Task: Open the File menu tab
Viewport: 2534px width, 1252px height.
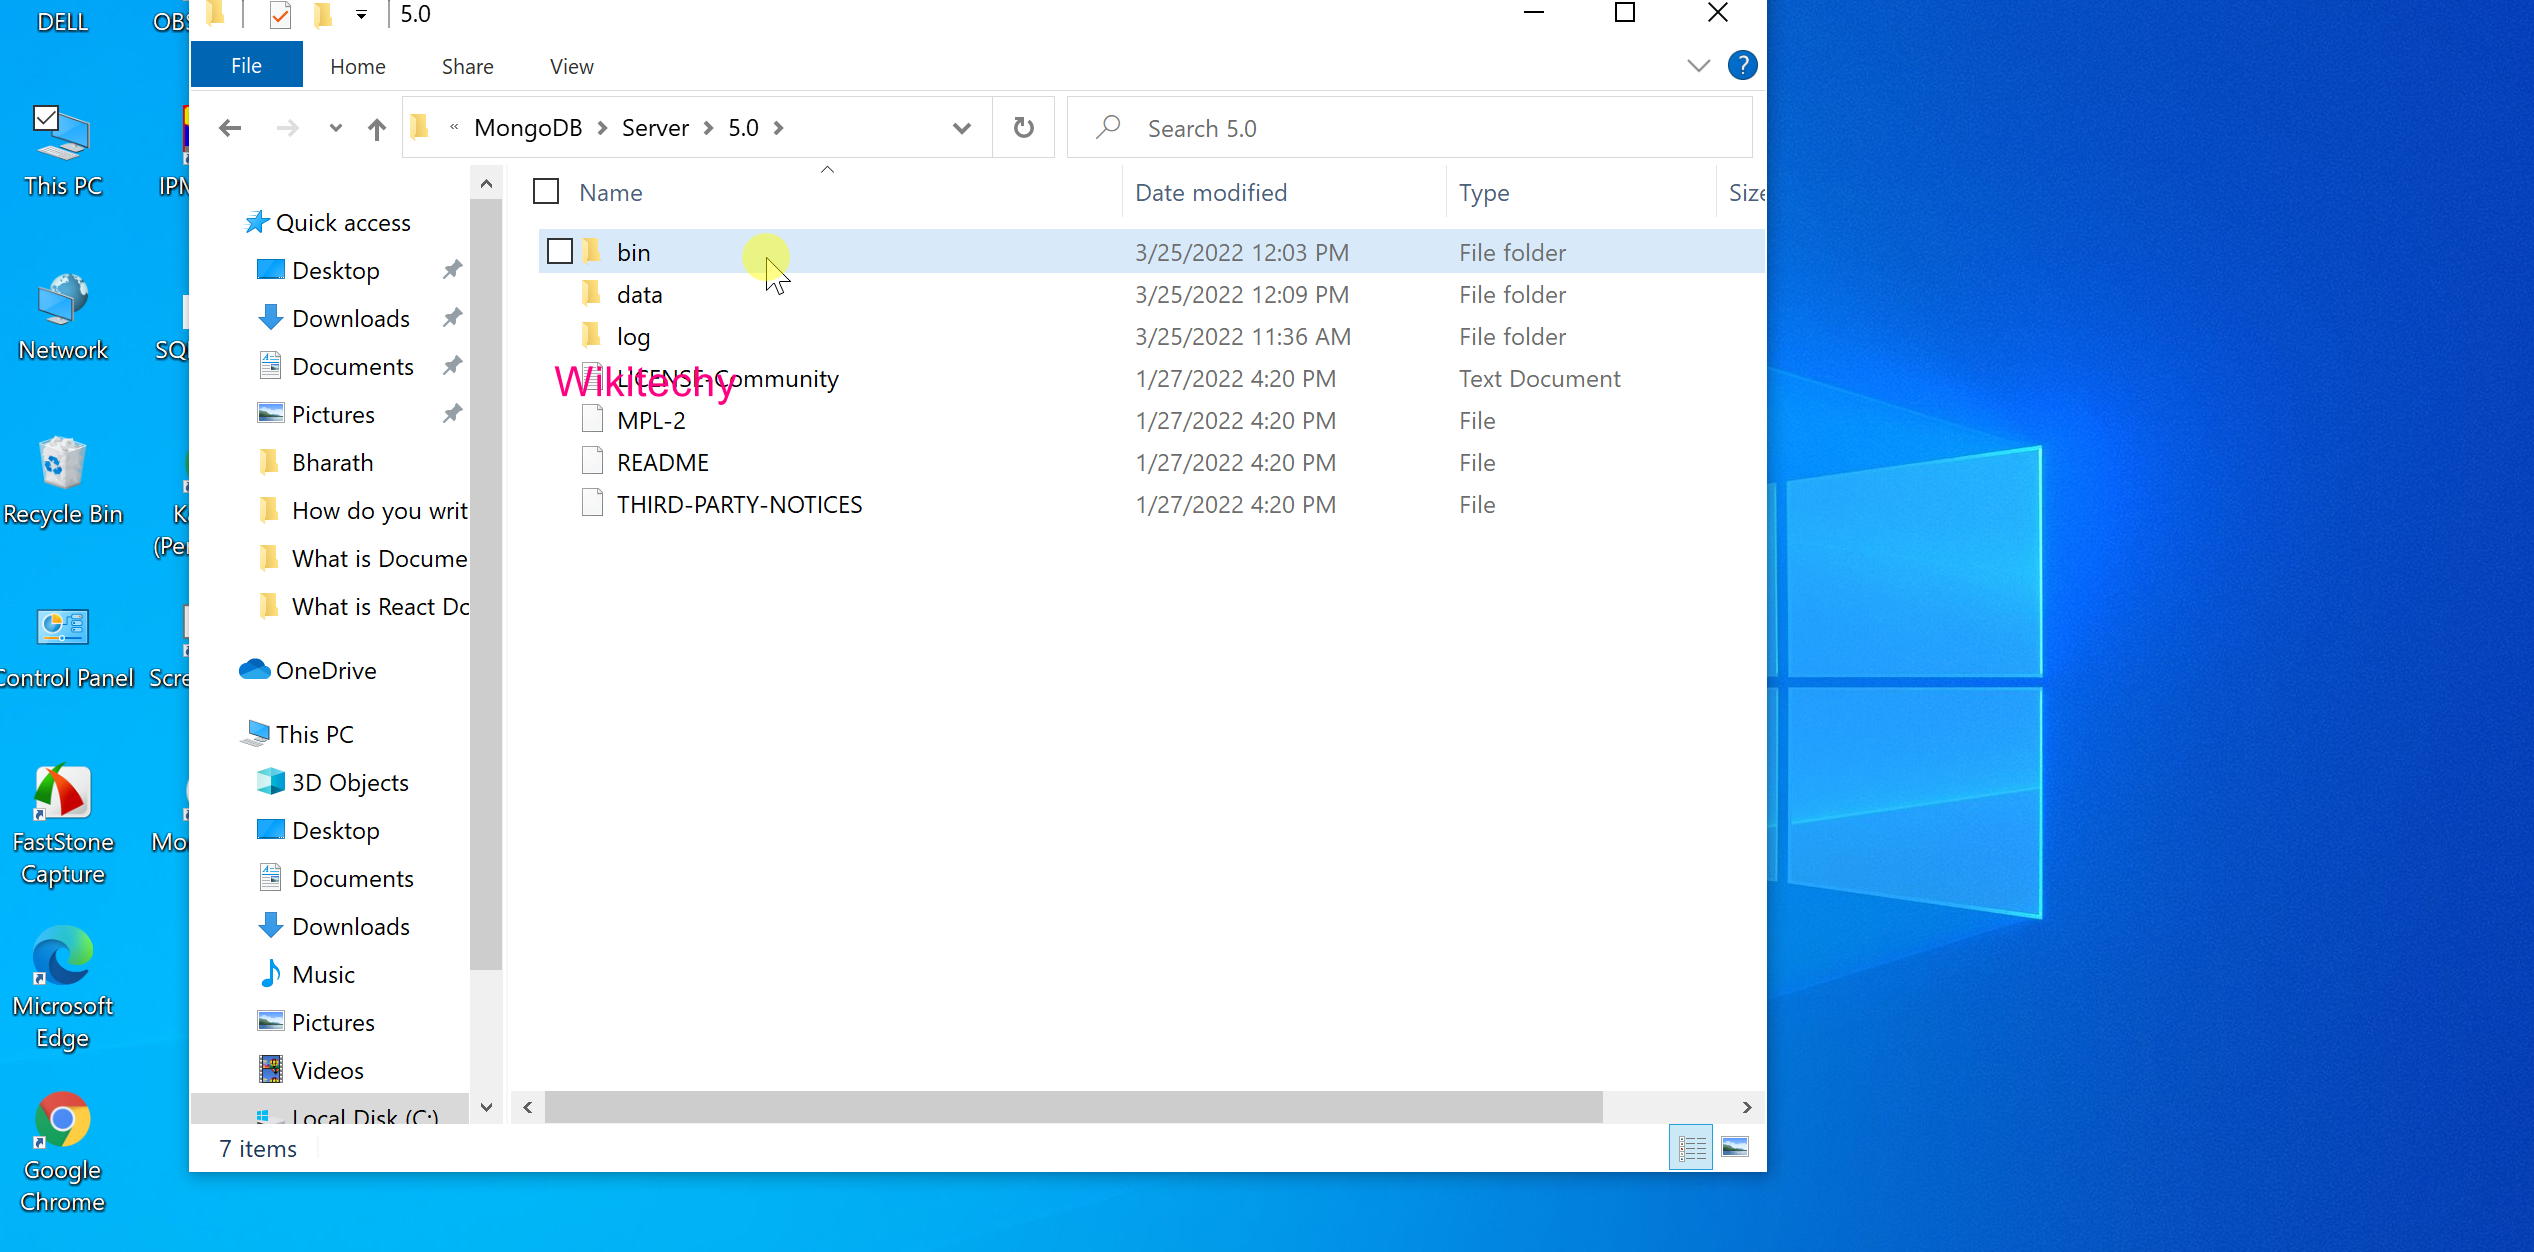Action: 246,66
